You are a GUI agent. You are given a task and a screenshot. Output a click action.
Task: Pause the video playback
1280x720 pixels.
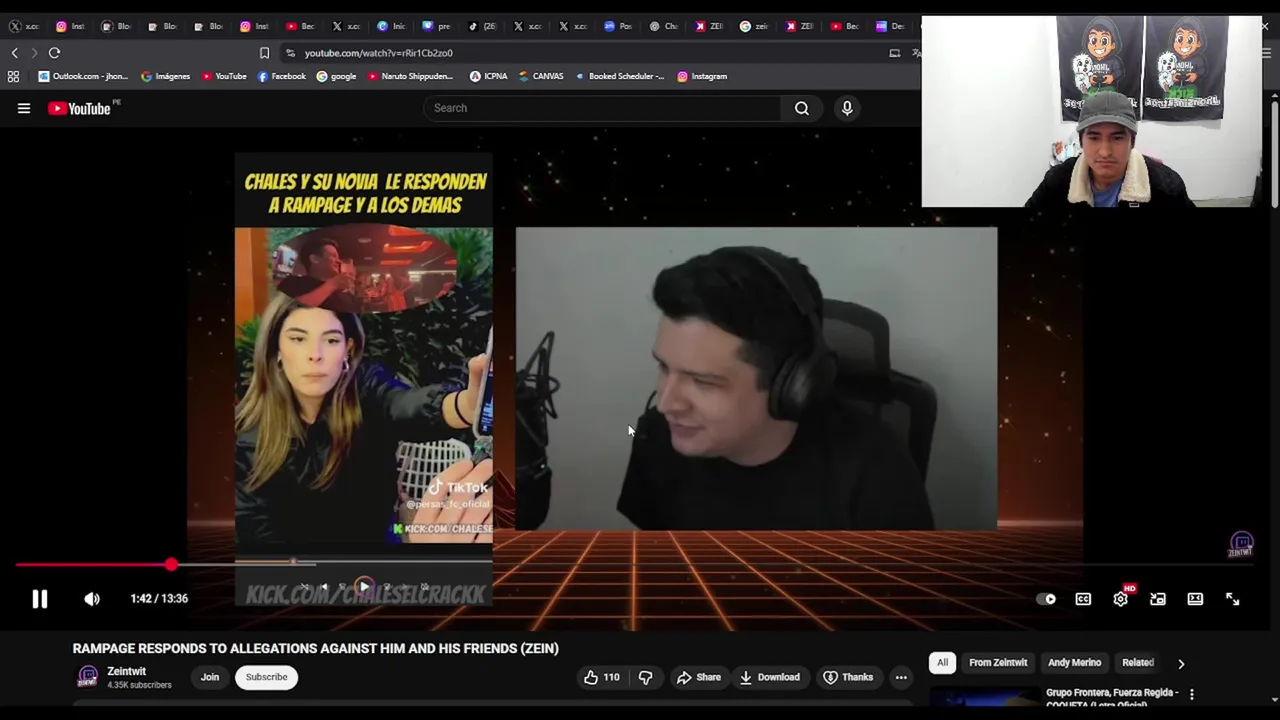[x=39, y=598]
